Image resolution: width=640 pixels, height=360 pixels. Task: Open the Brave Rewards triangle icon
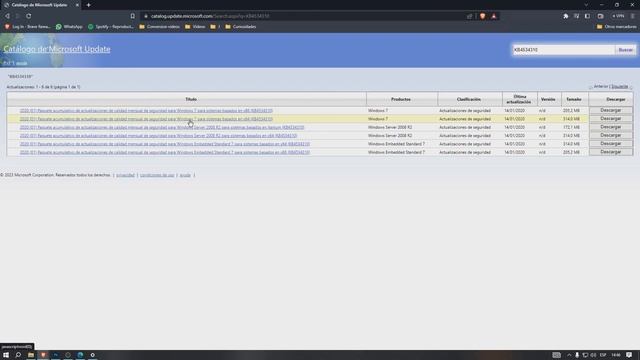point(493,16)
